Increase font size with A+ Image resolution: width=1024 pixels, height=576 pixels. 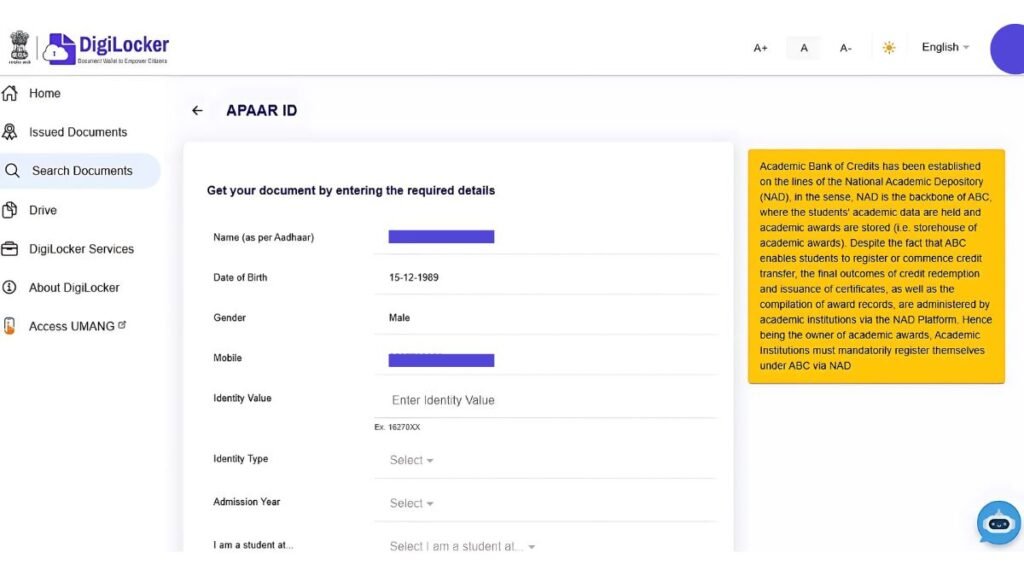pyautogui.click(x=760, y=48)
